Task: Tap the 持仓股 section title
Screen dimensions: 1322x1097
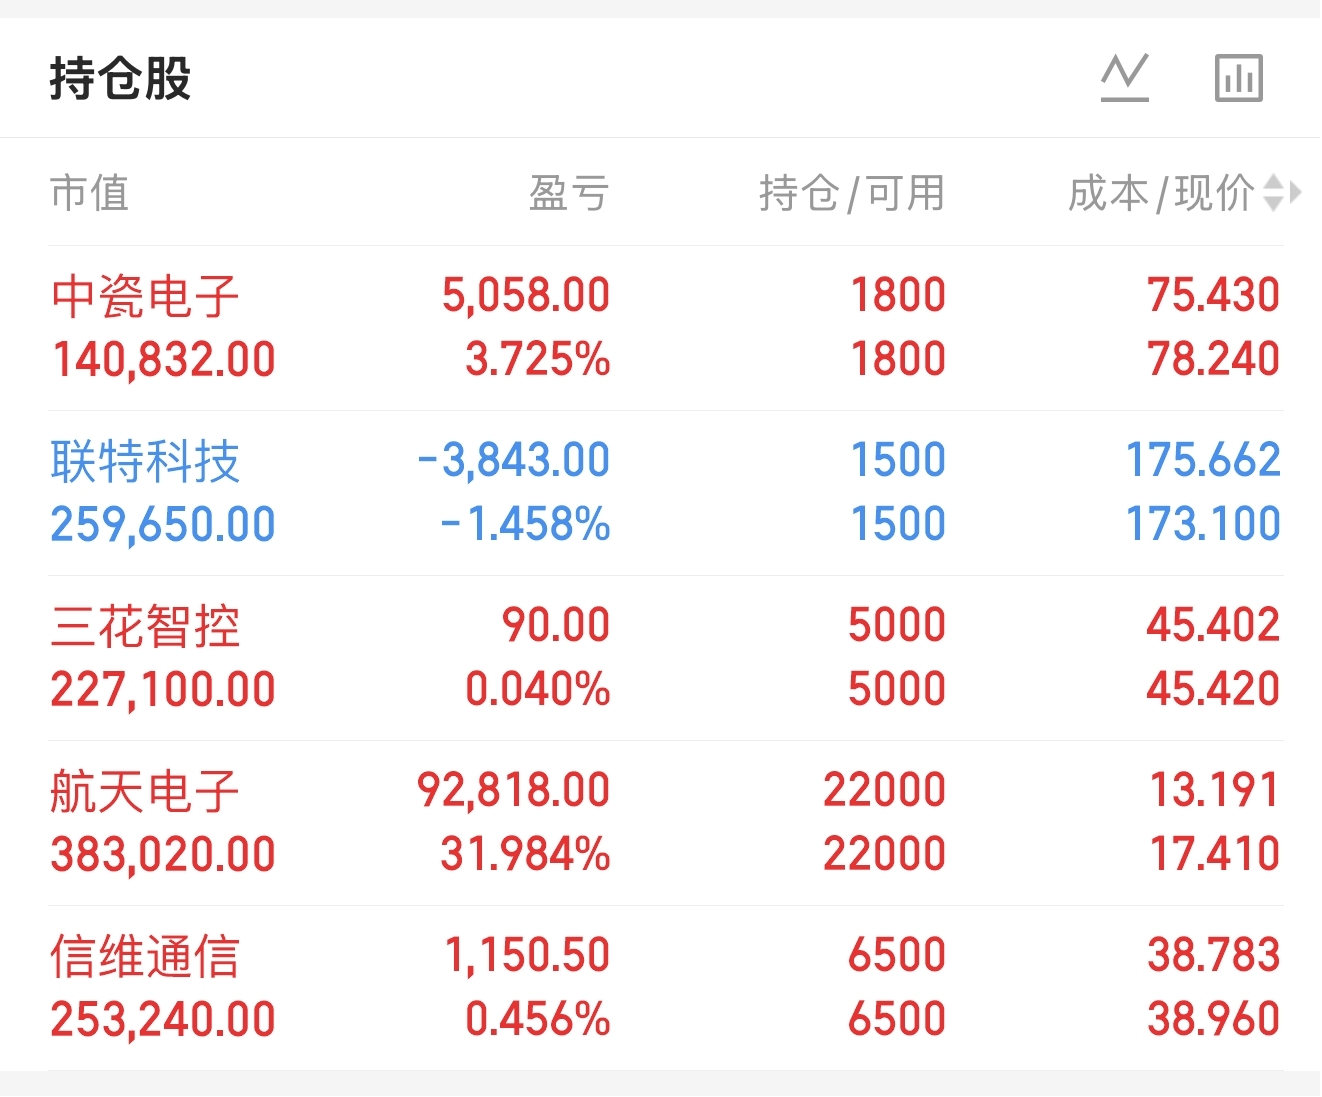Action: coord(120,78)
